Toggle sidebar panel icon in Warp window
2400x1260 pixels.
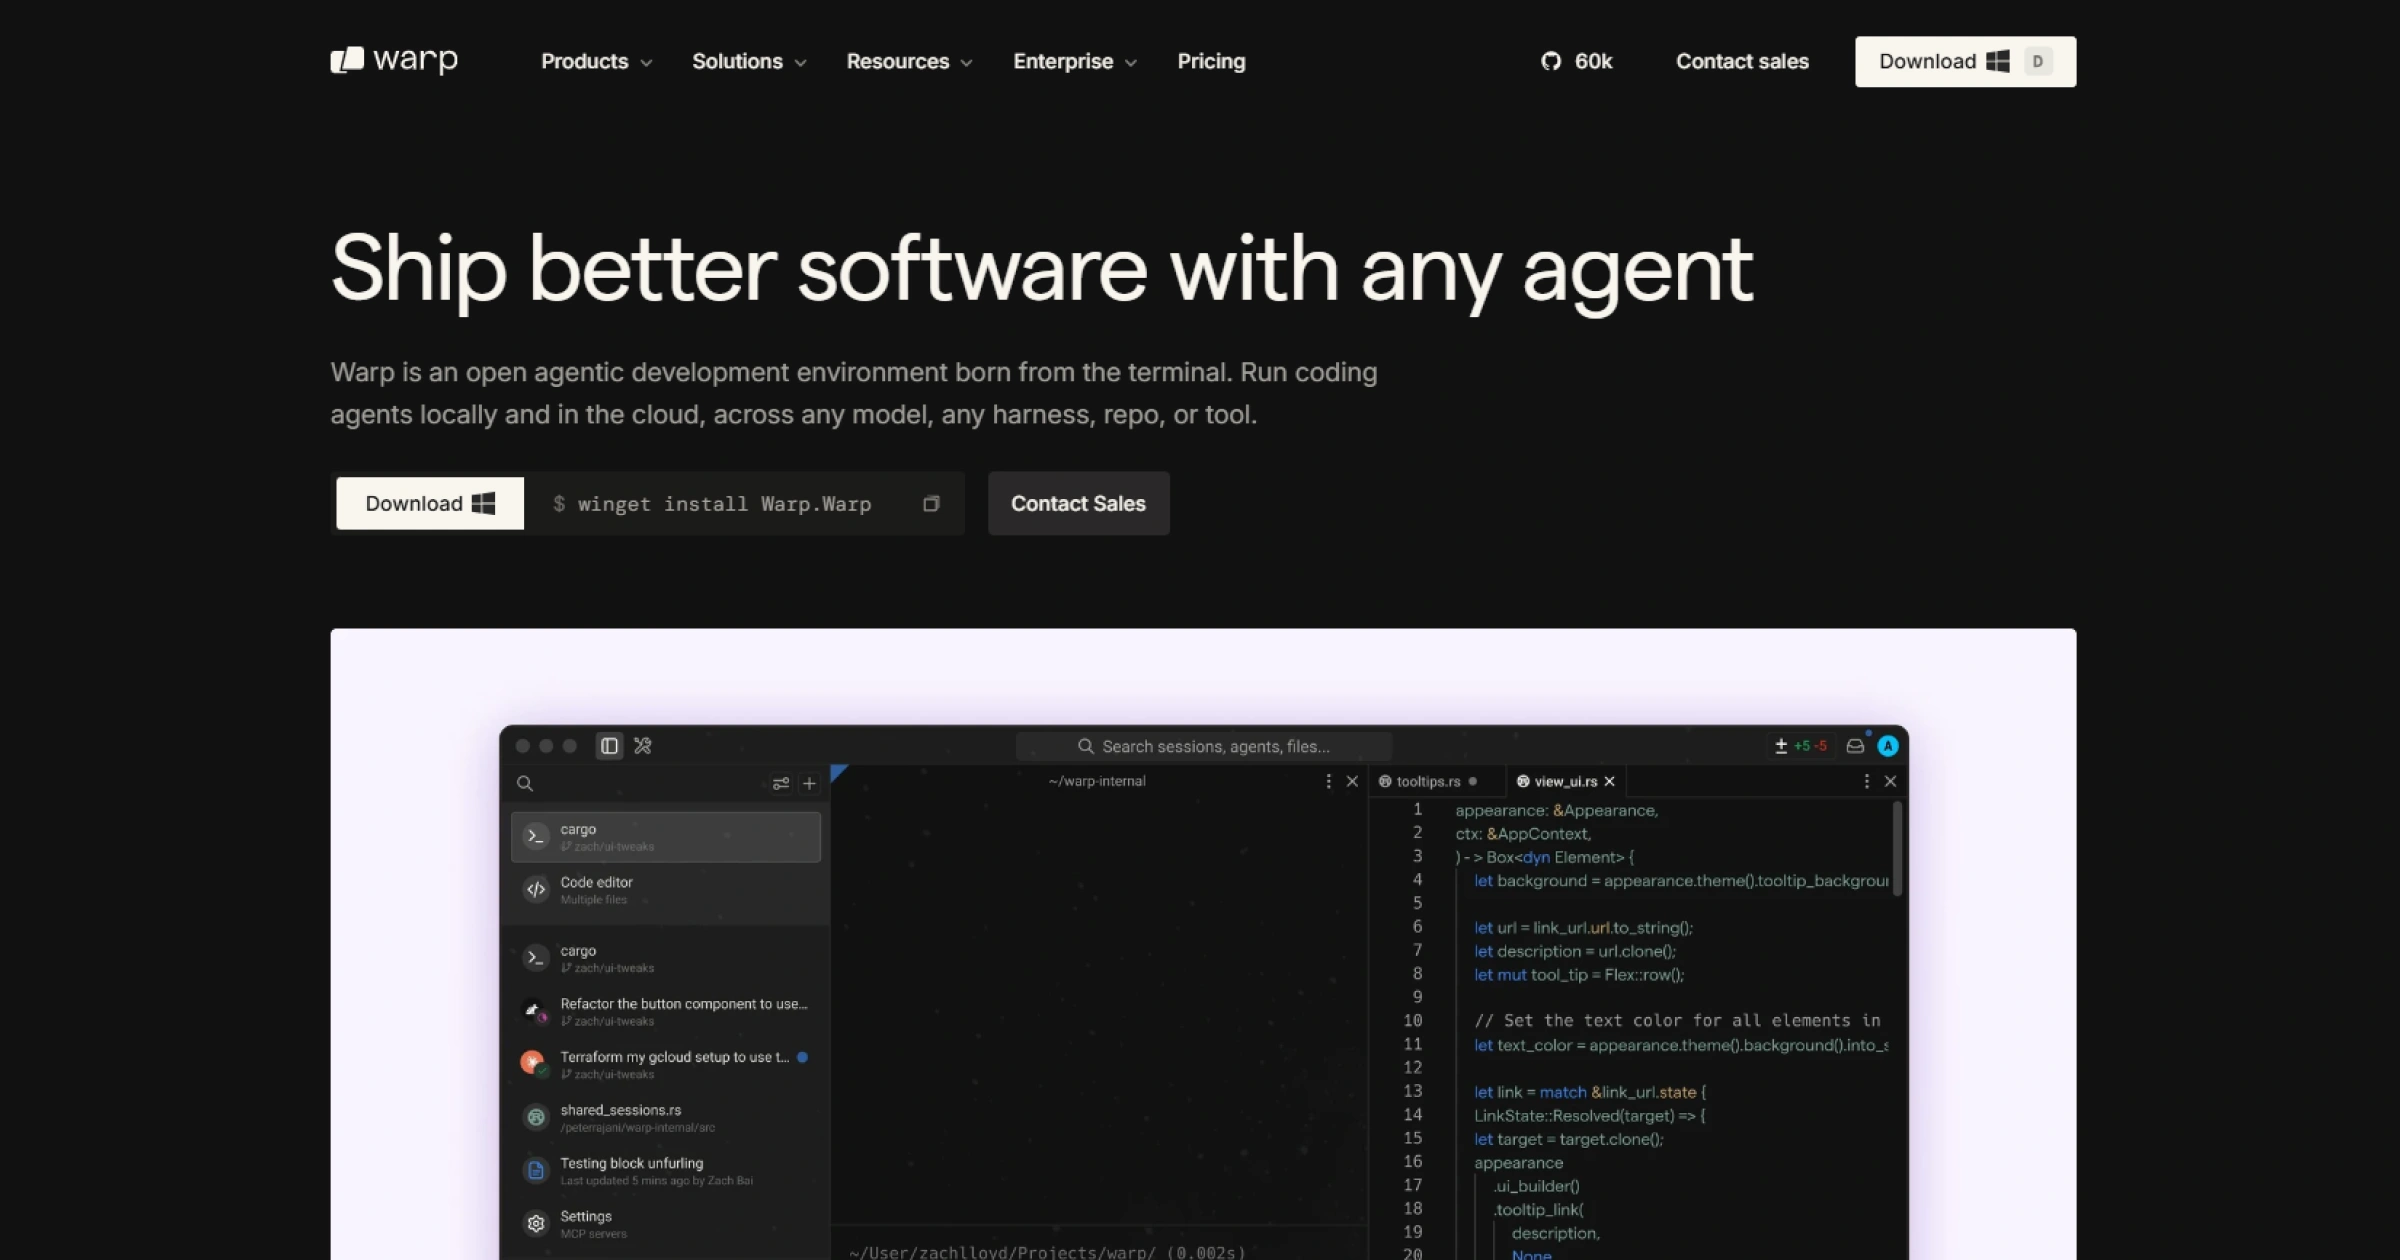(609, 746)
